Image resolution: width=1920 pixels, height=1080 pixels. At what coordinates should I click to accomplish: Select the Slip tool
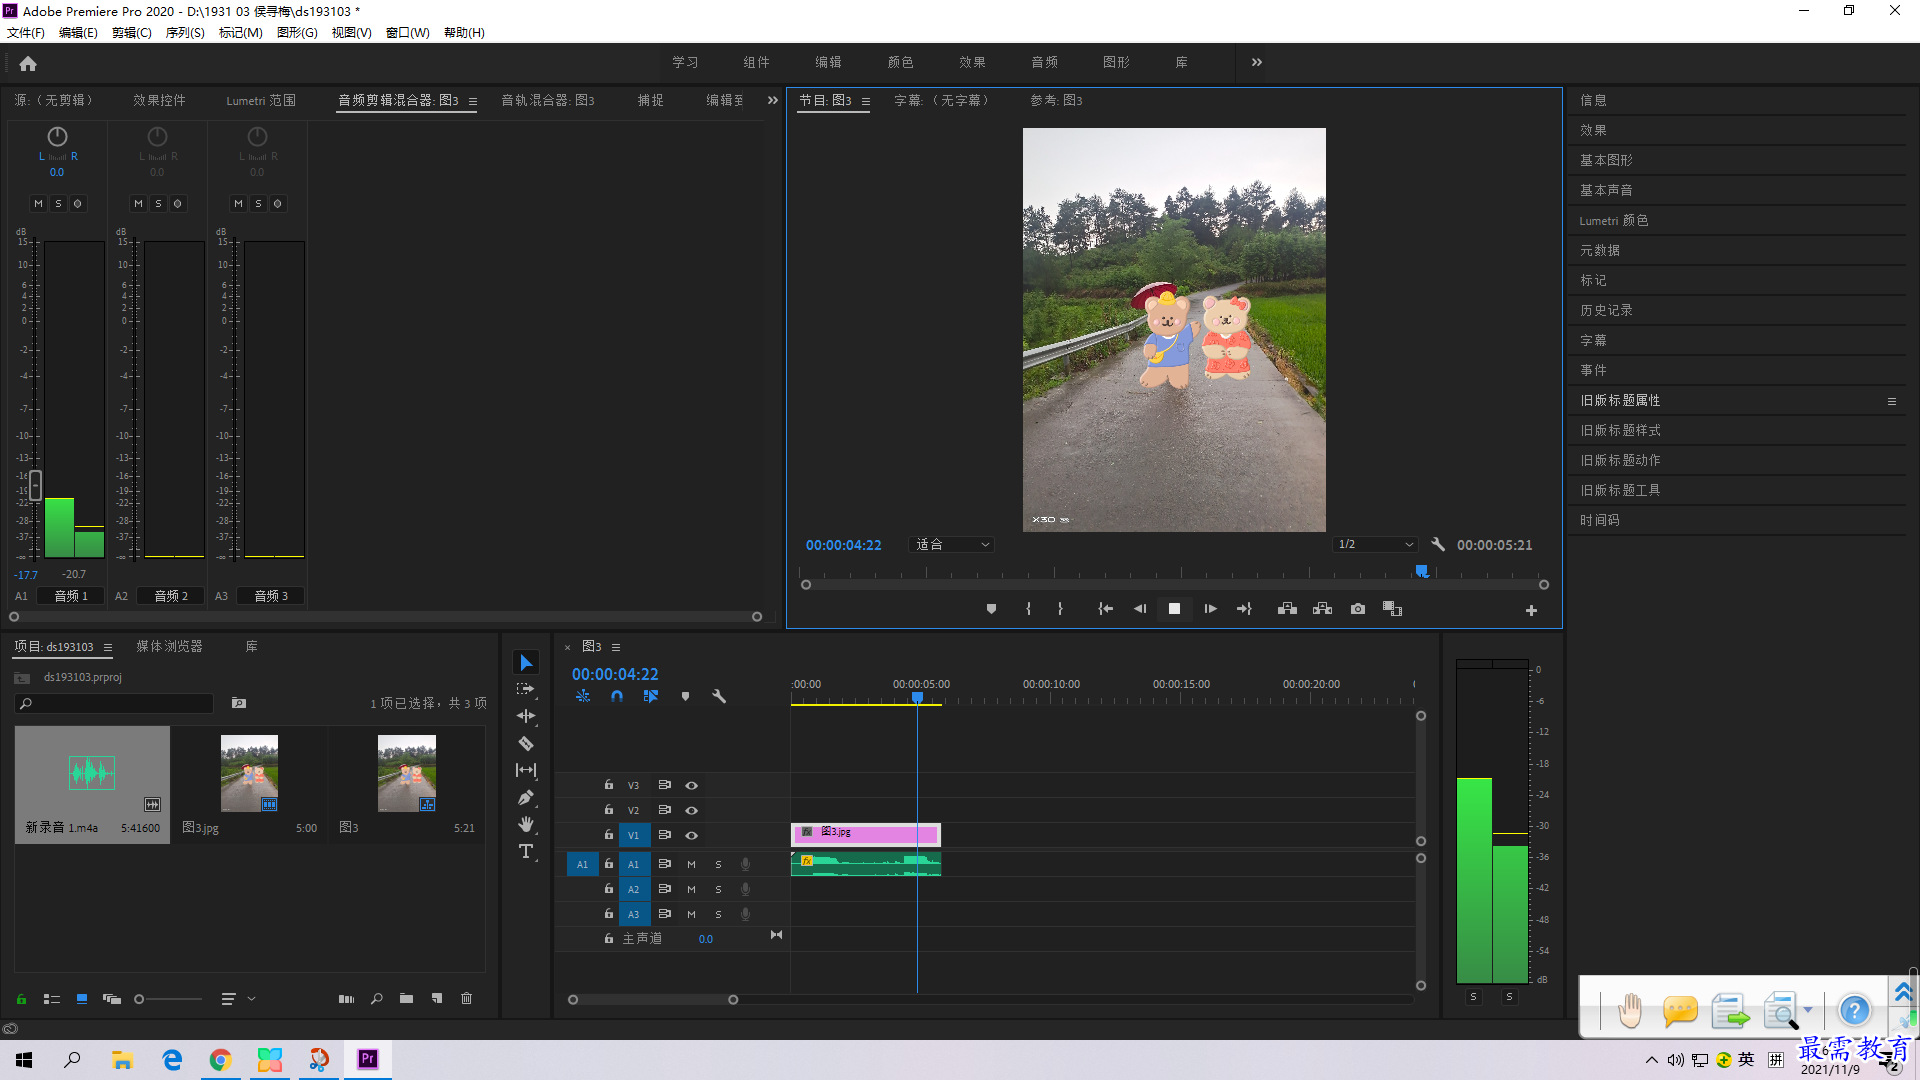point(526,770)
